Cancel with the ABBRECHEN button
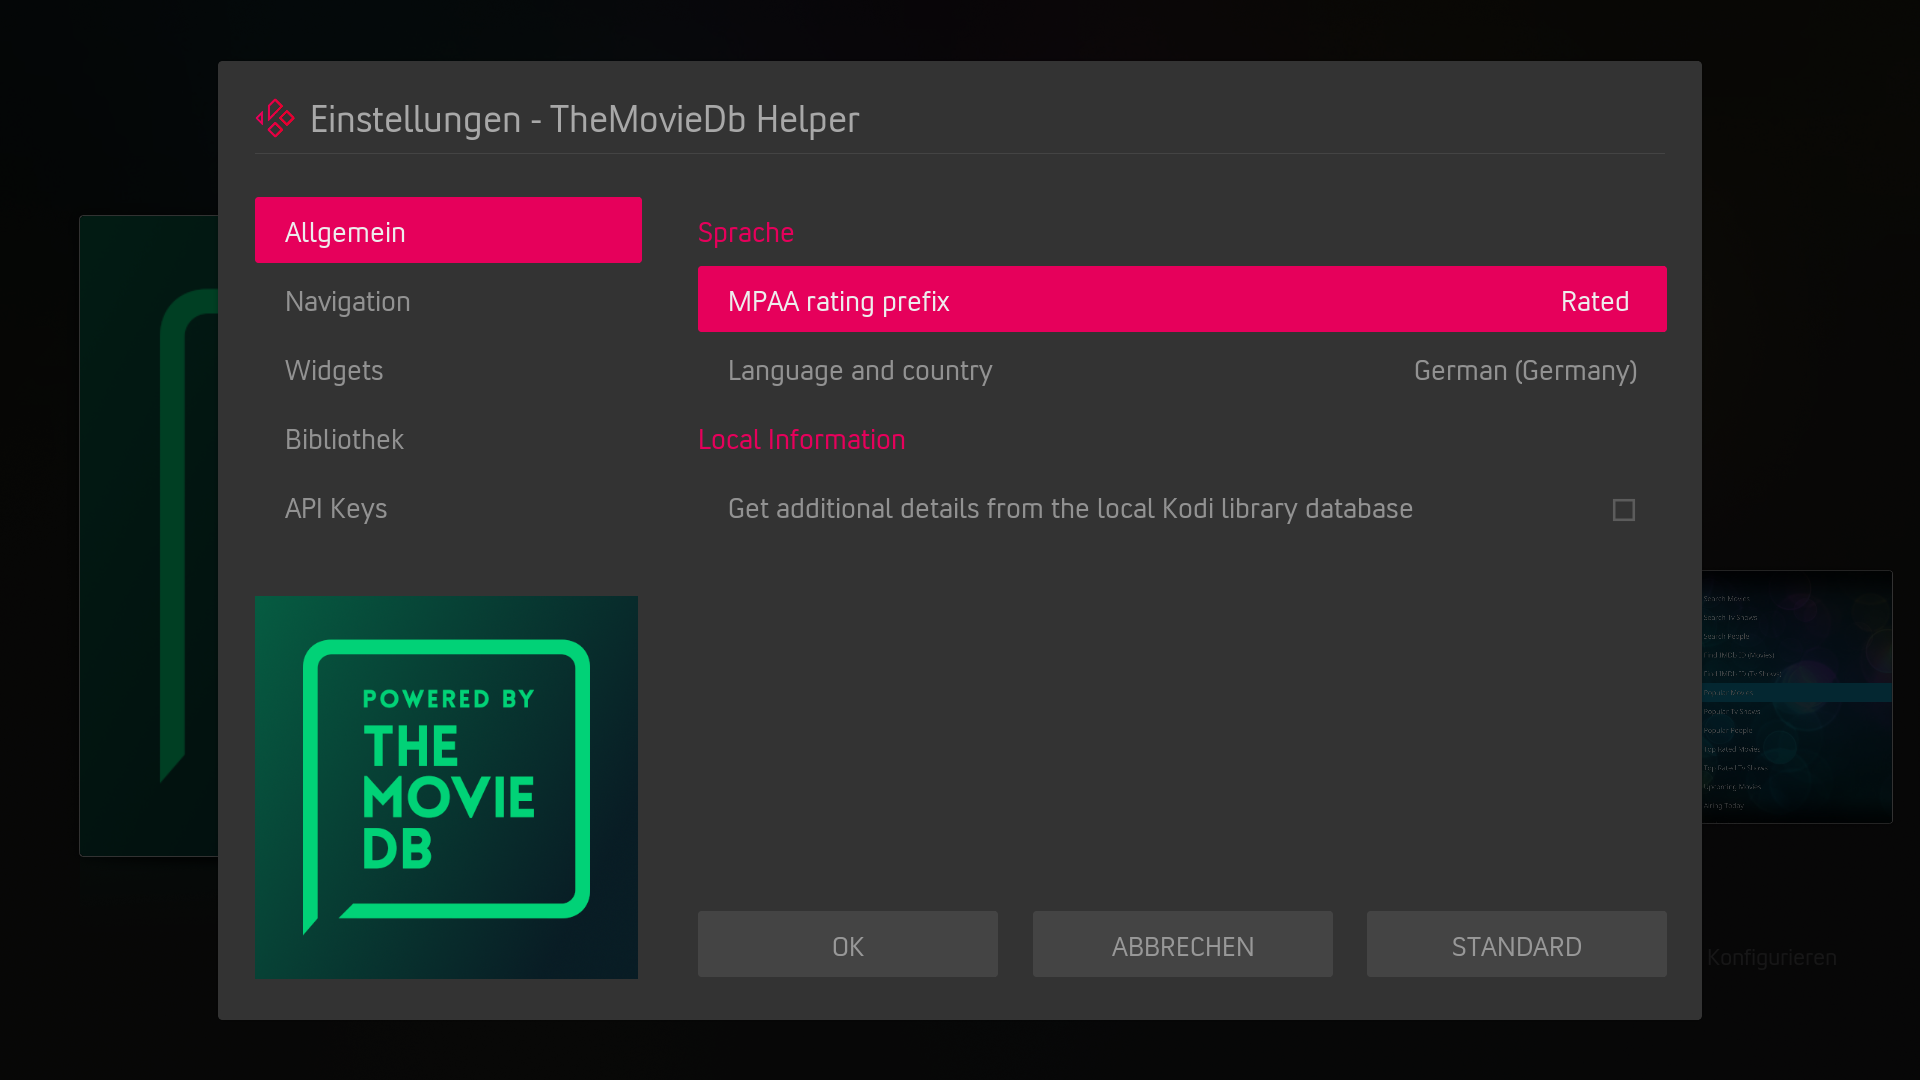Viewport: 1920px width, 1080px height. tap(1183, 944)
